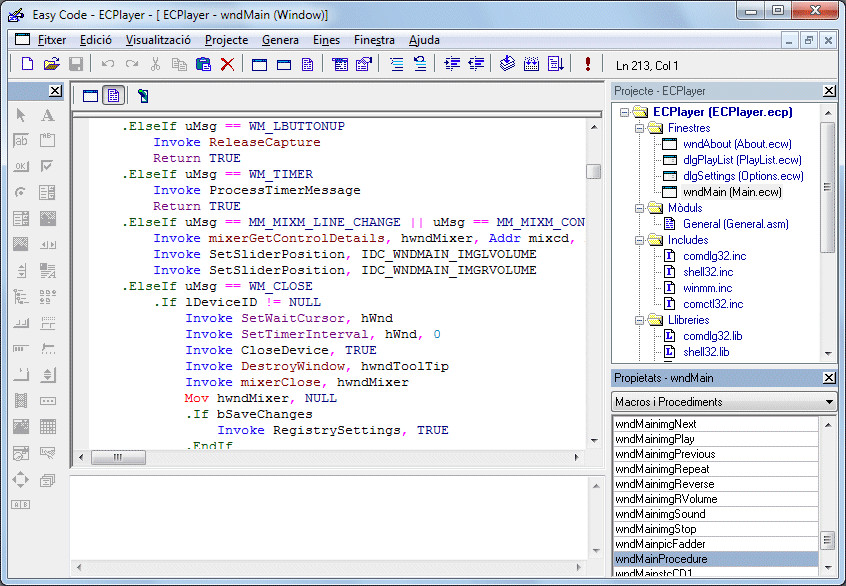846x586 pixels.
Task: Close the toolbox panel
Action: coord(55,91)
